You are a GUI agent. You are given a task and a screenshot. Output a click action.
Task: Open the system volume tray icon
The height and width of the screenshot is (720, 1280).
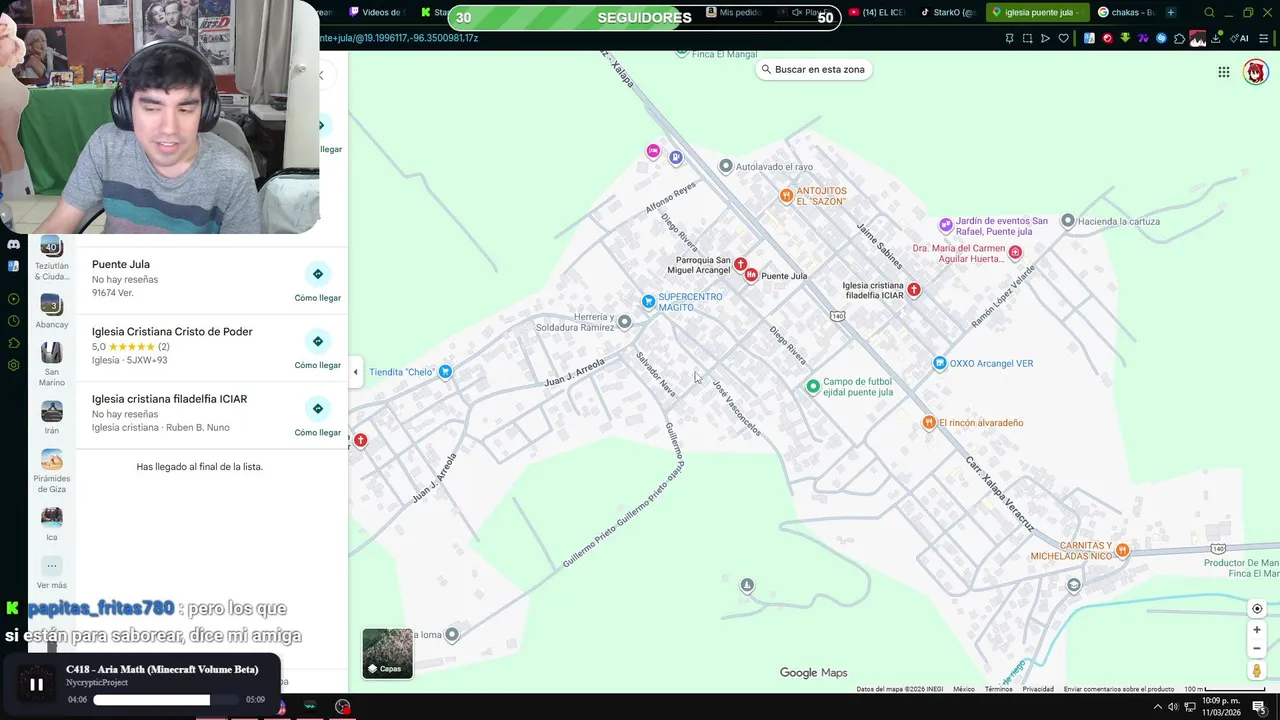1172,707
